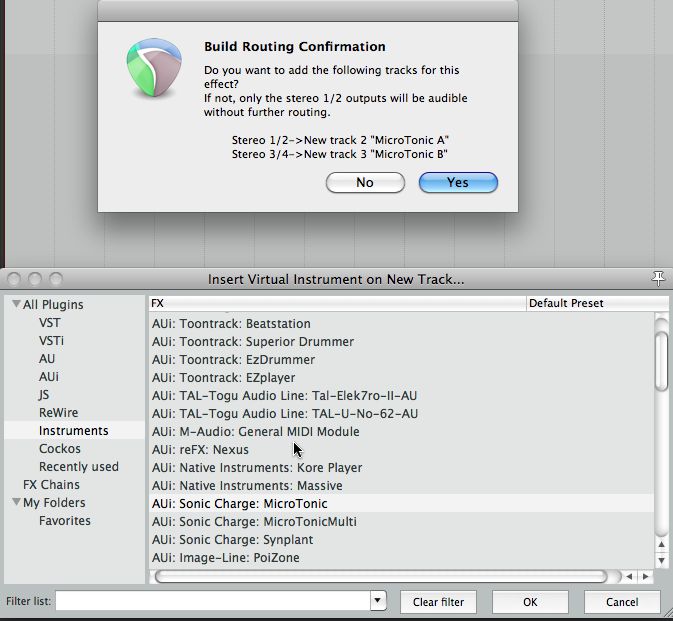Cancel the Insert Virtual Instrument window
This screenshot has width=673, height=621.
[622, 602]
